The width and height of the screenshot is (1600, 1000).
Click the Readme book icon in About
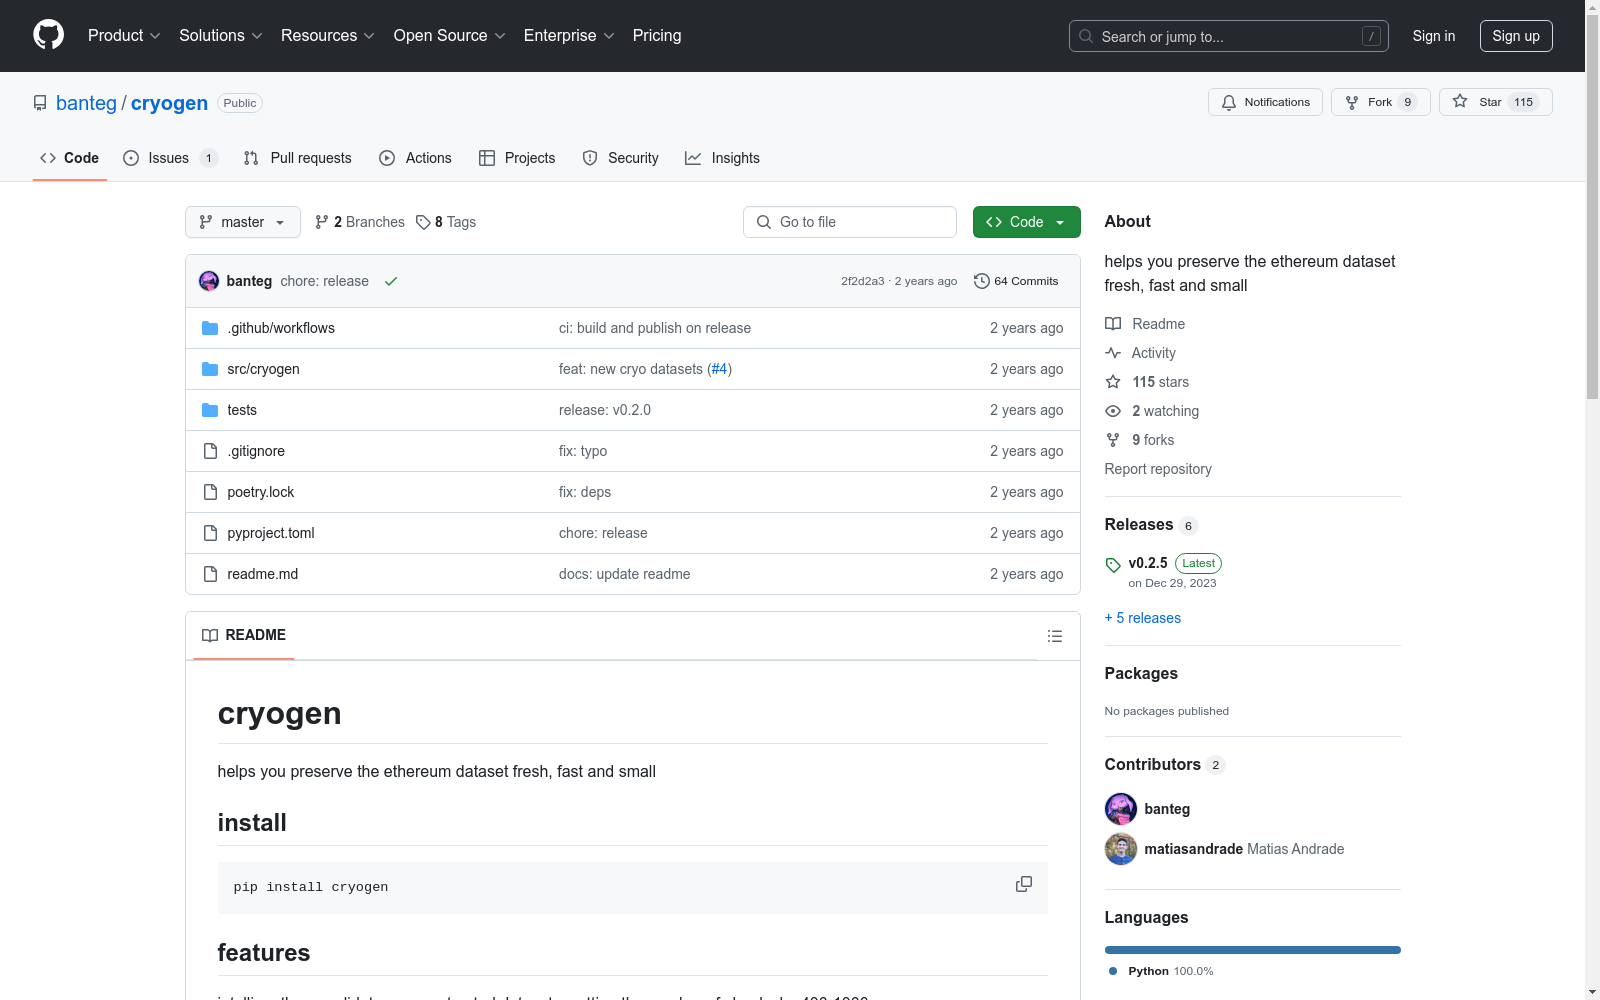pos(1113,324)
